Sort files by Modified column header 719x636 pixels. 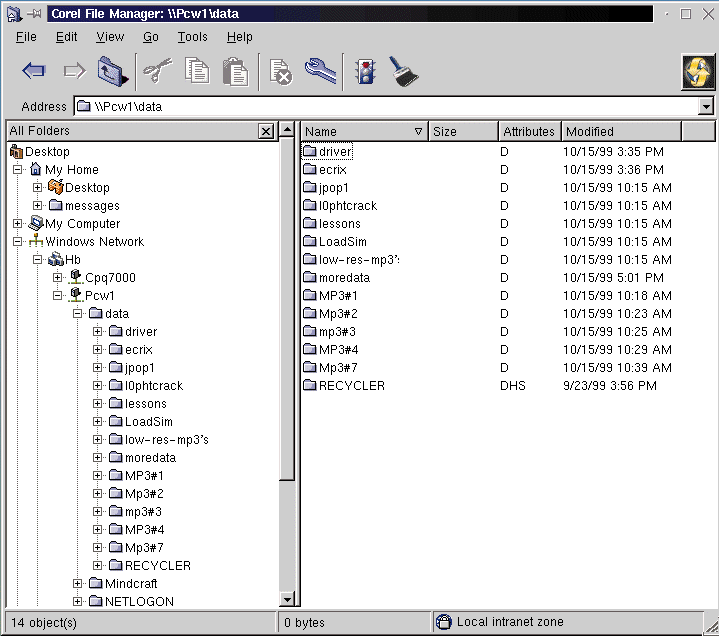tap(620, 131)
